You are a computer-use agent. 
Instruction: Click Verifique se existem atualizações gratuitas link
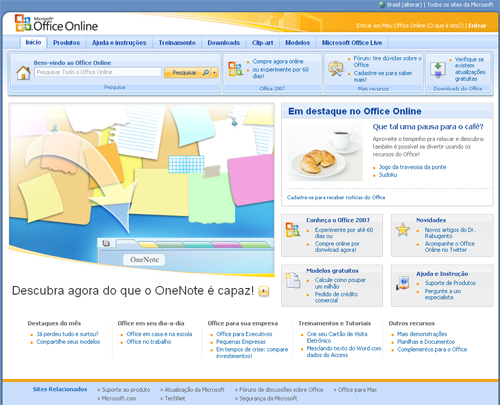click(470, 69)
